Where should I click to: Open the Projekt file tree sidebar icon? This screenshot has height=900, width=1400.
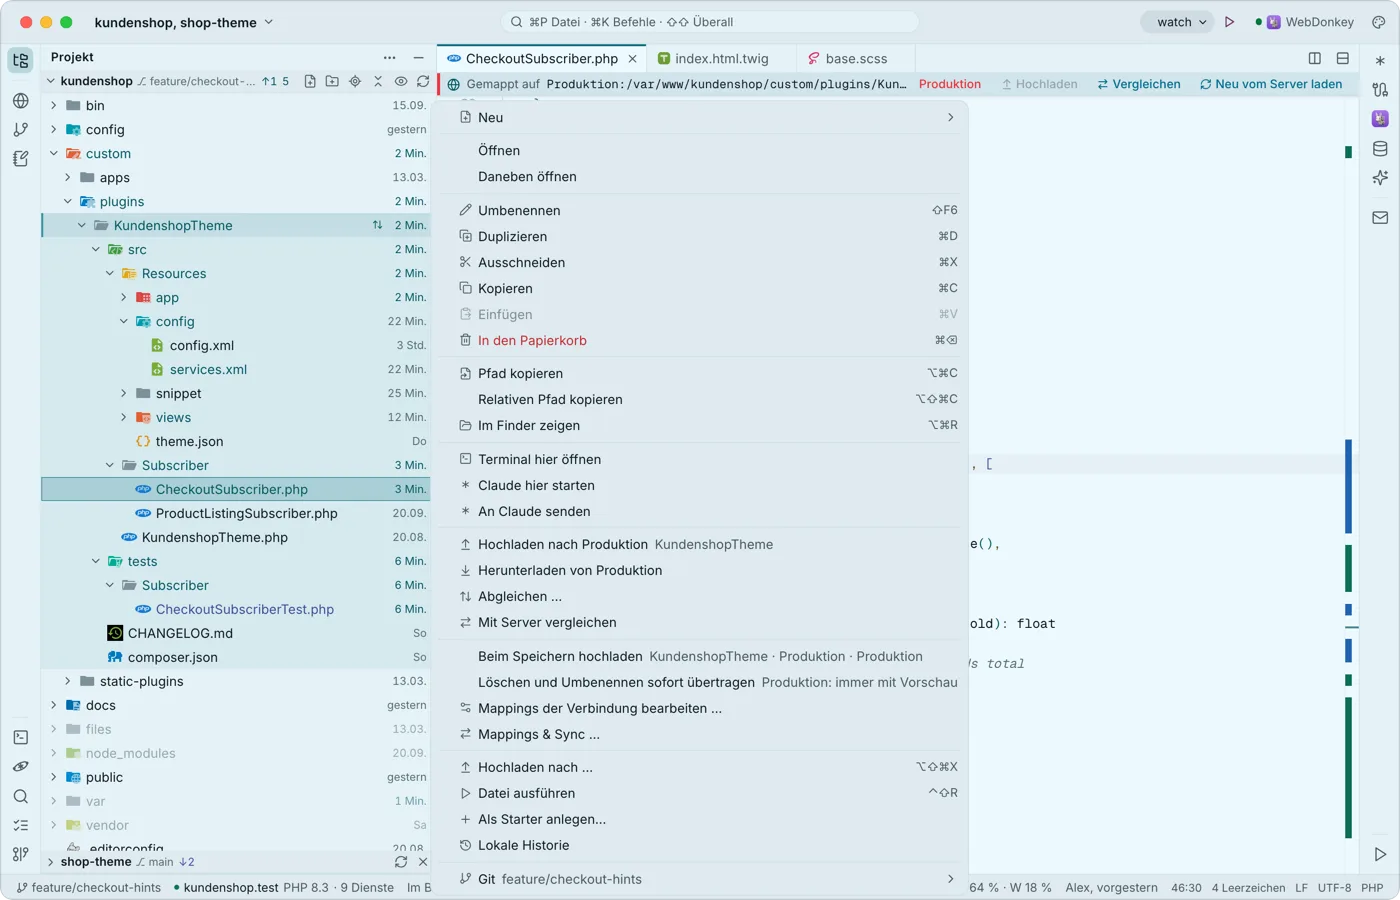pyautogui.click(x=21, y=60)
